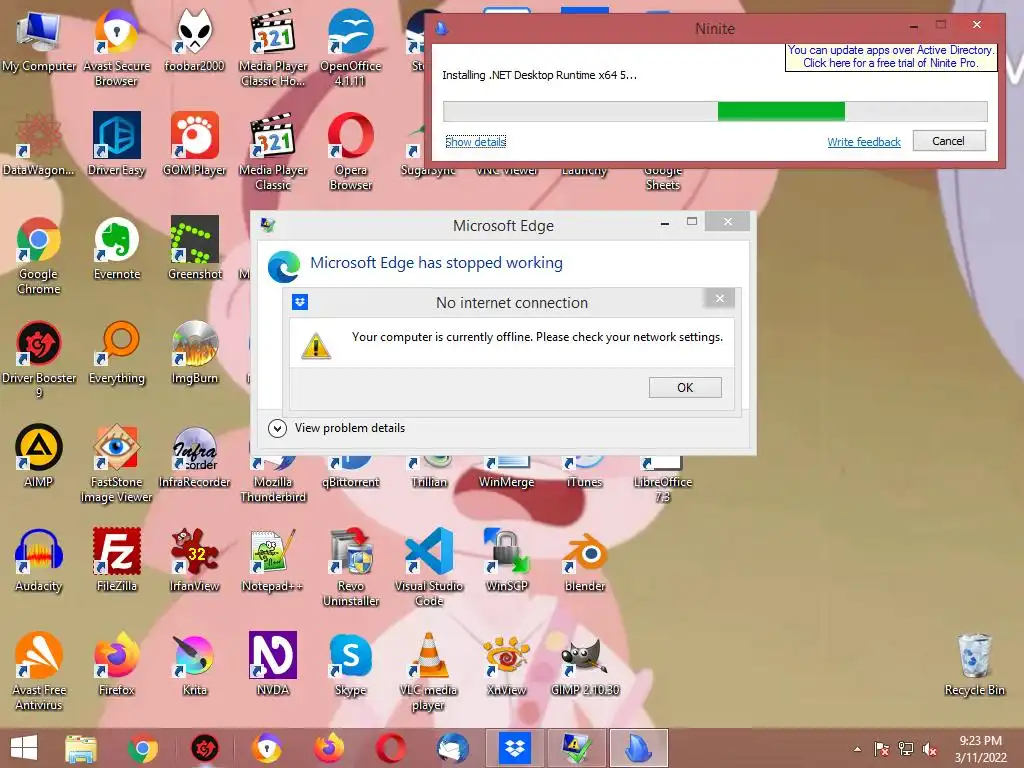The image size is (1024, 768).
Task: Click OK in No internet connection dialog
Action: pyautogui.click(x=685, y=387)
